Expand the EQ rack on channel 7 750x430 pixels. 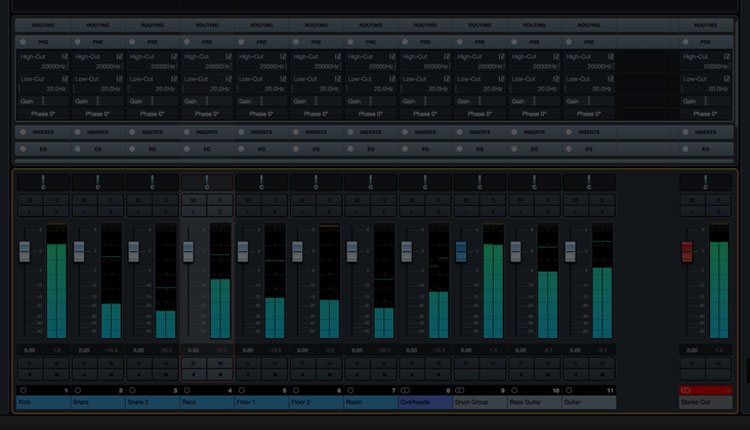coord(370,149)
